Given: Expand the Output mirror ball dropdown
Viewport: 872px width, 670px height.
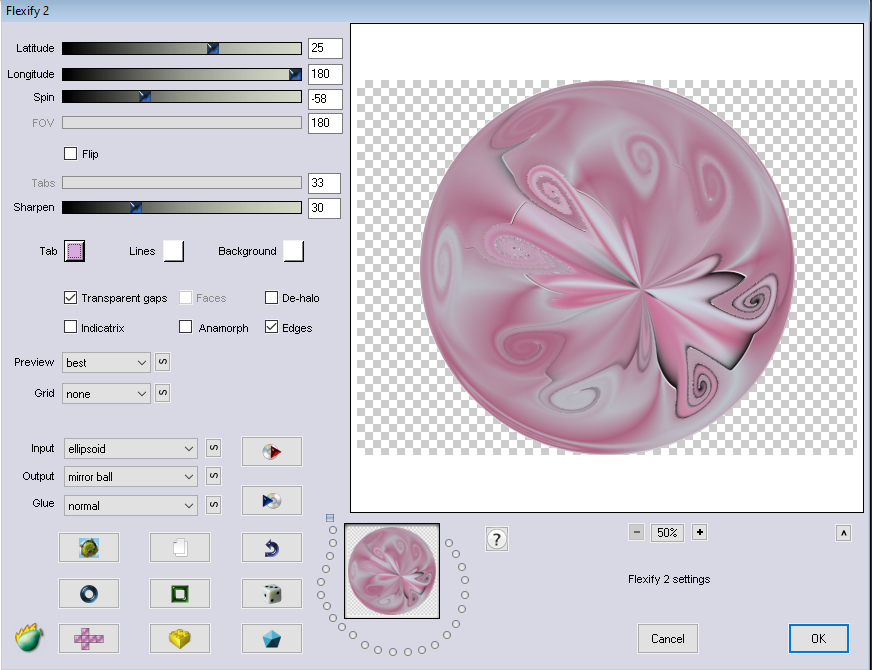Looking at the screenshot, I should coord(130,477).
